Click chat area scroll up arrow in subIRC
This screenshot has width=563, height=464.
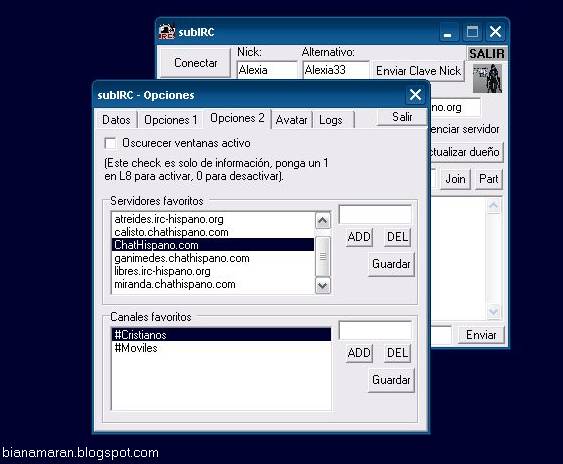pos(493,206)
